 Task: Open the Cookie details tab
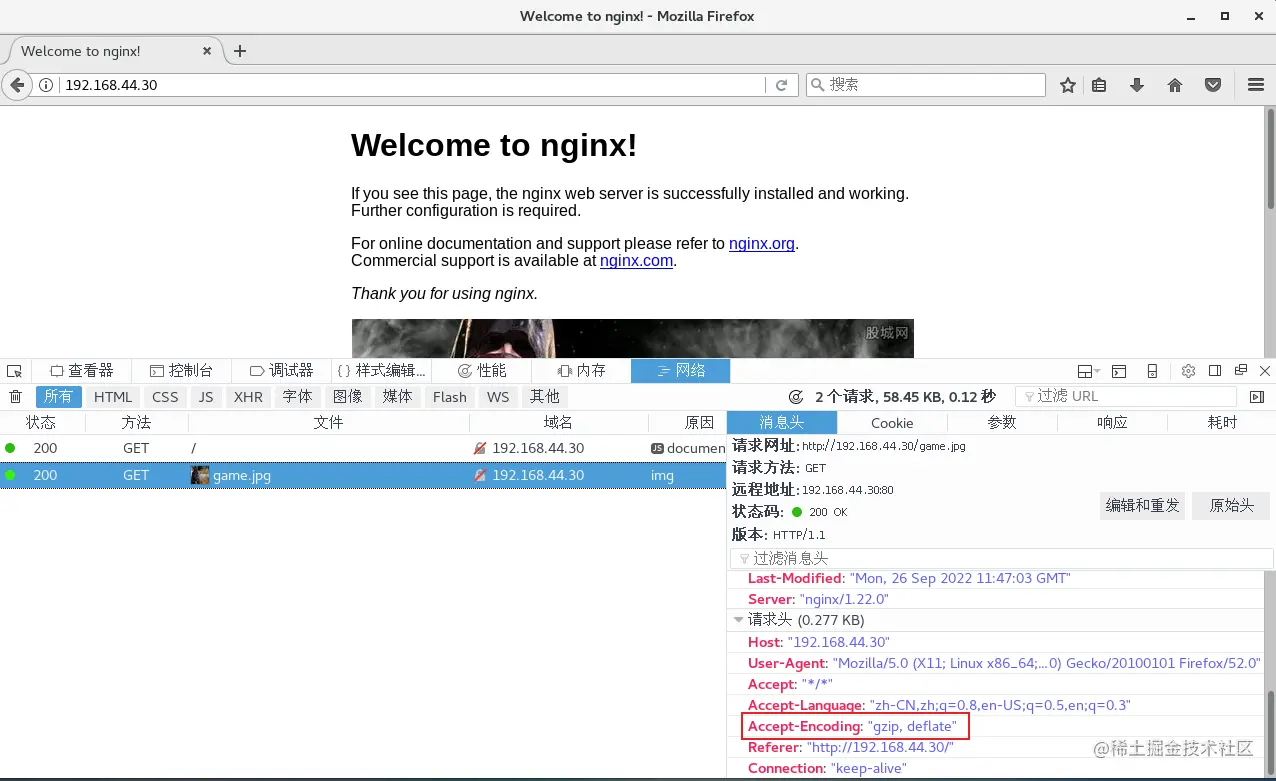click(x=892, y=423)
